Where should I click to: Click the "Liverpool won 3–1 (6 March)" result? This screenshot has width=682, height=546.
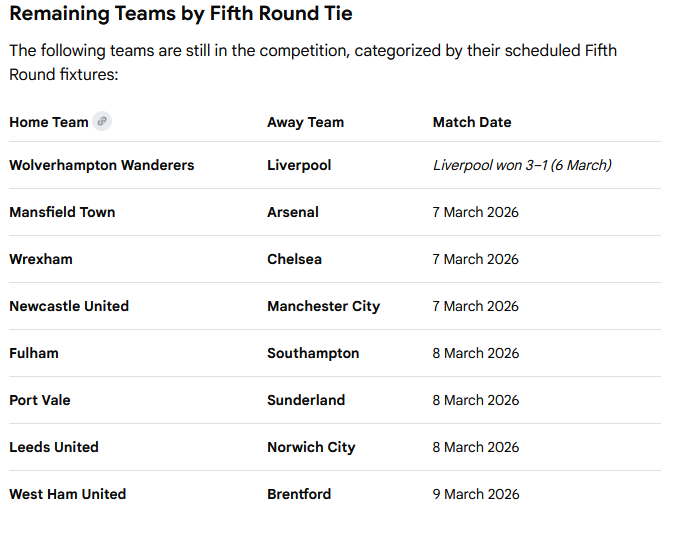pyautogui.click(x=521, y=165)
